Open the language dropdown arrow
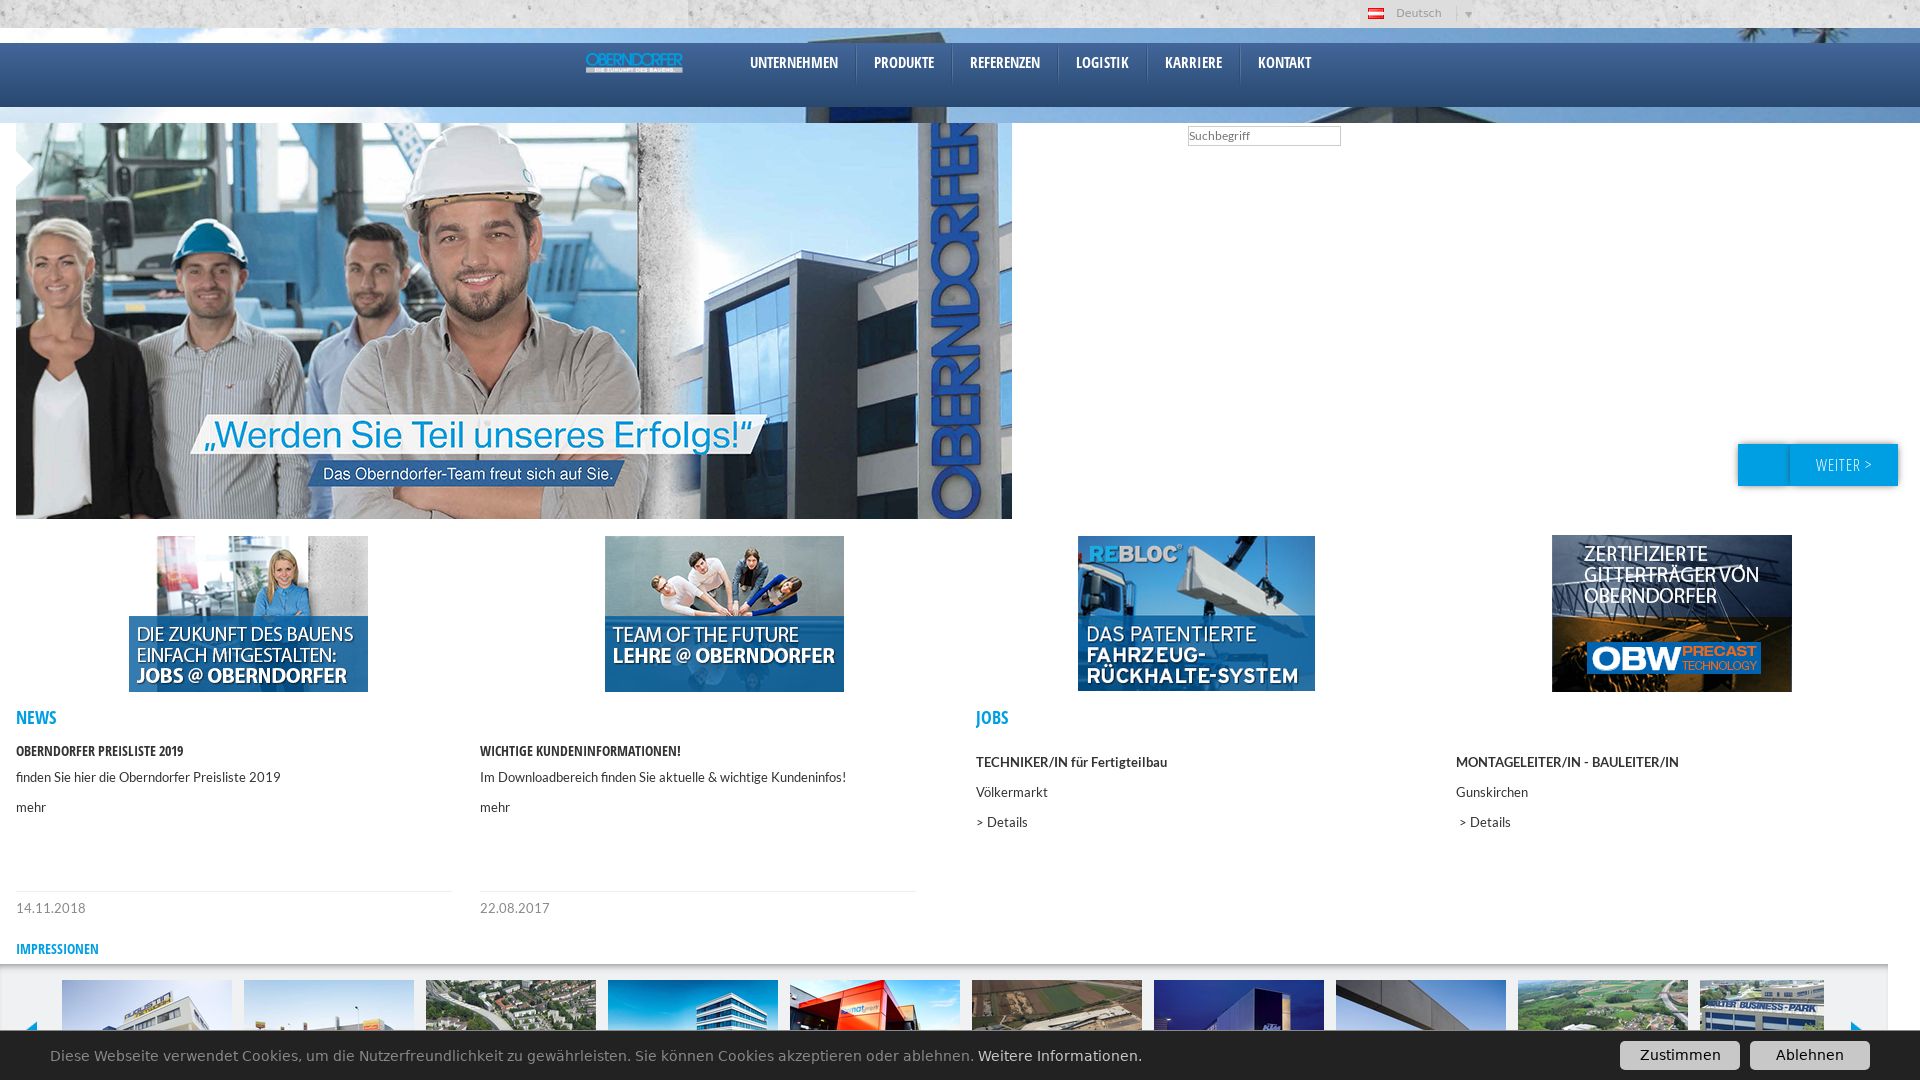 tap(1468, 15)
